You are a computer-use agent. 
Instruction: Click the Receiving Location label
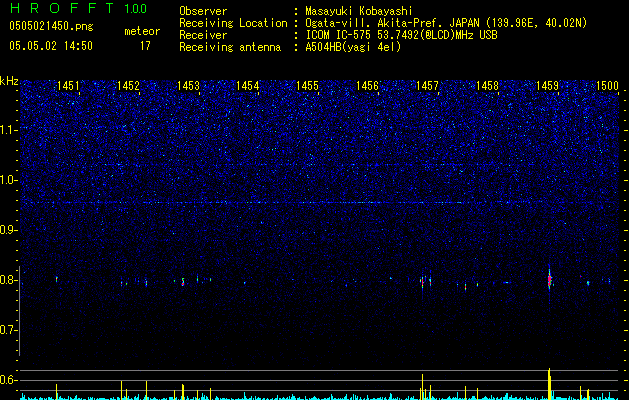tap(233, 23)
